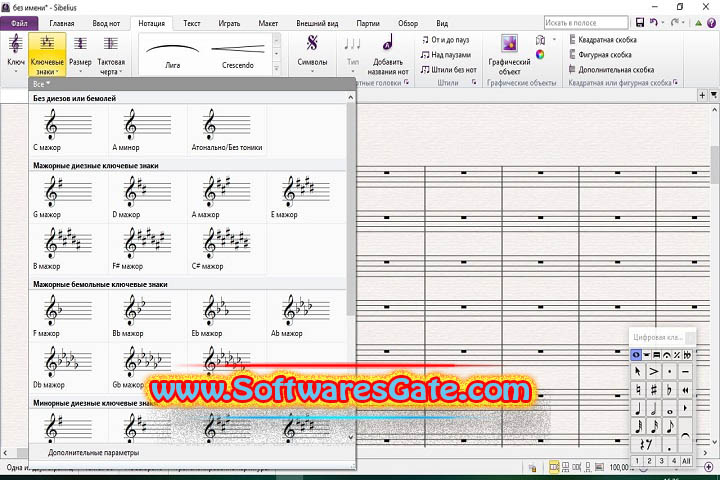
Task: Open the Файл tab
Action: (19, 23)
